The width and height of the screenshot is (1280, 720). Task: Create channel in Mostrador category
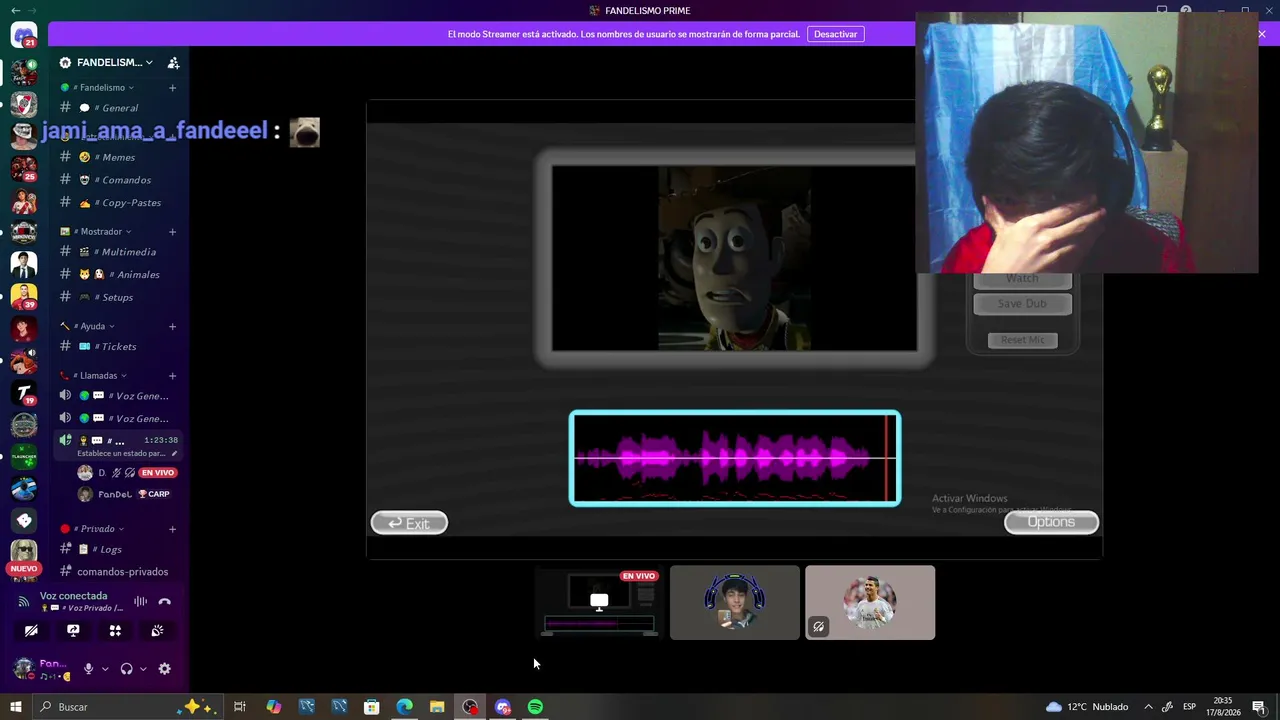coord(172,232)
